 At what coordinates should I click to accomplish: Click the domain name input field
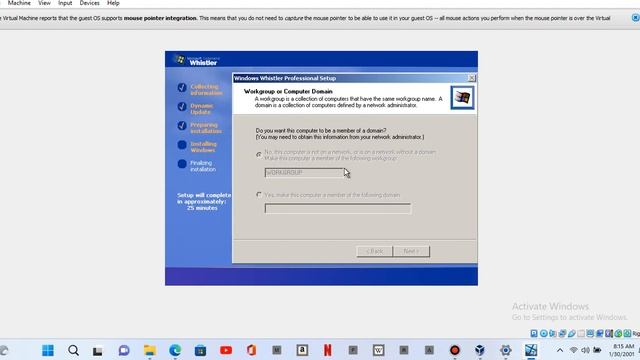point(338,209)
